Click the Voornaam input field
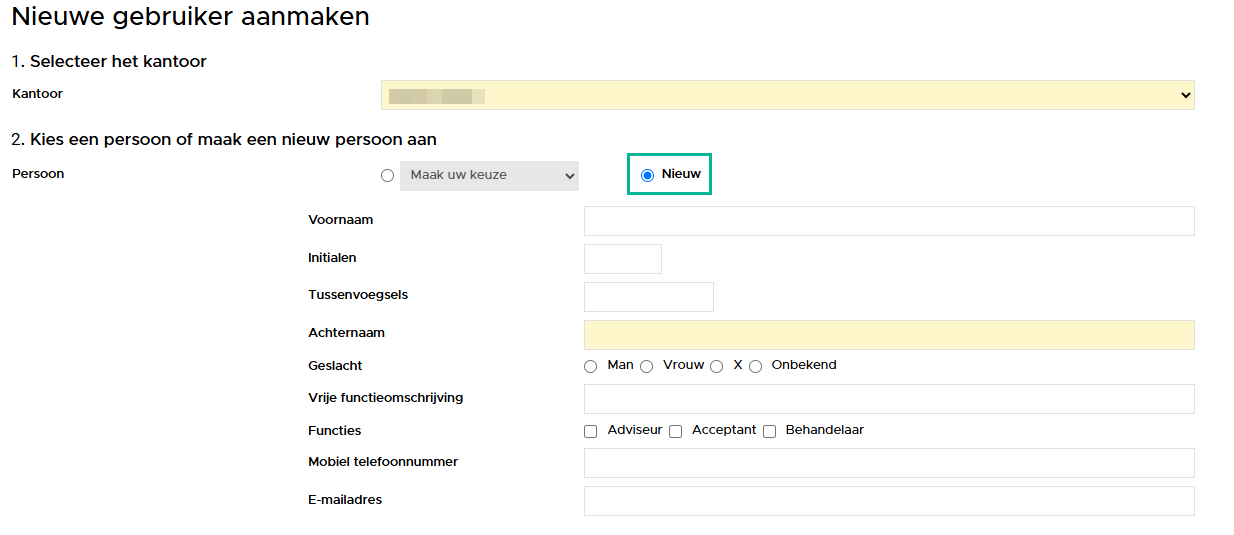This screenshot has width=1234, height=535. [x=888, y=221]
